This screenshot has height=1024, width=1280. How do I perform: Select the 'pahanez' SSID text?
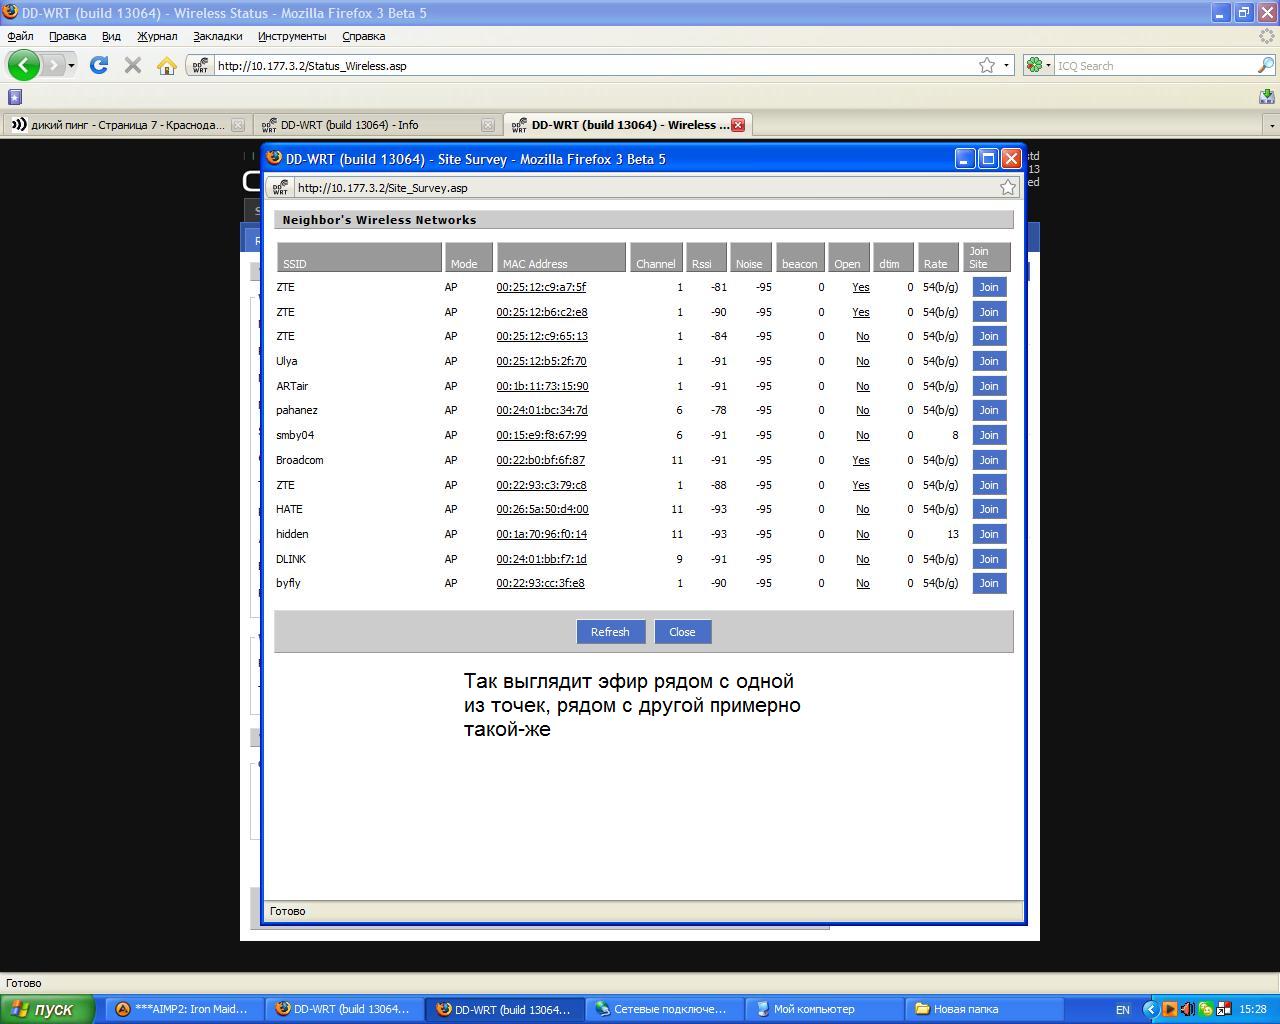[297, 410]
